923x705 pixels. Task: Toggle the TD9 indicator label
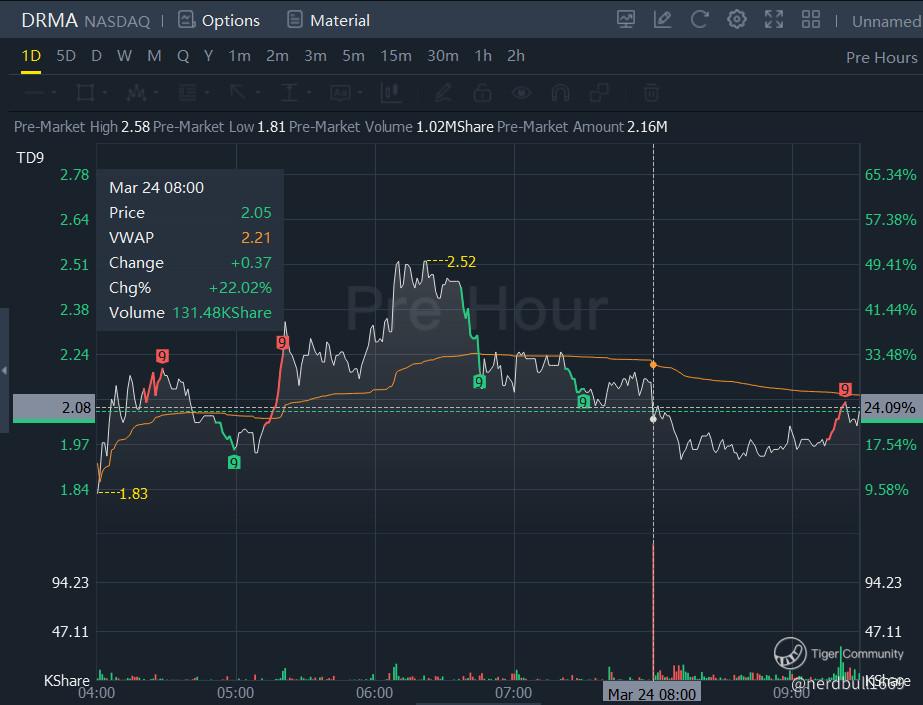(x=30, y=158)
